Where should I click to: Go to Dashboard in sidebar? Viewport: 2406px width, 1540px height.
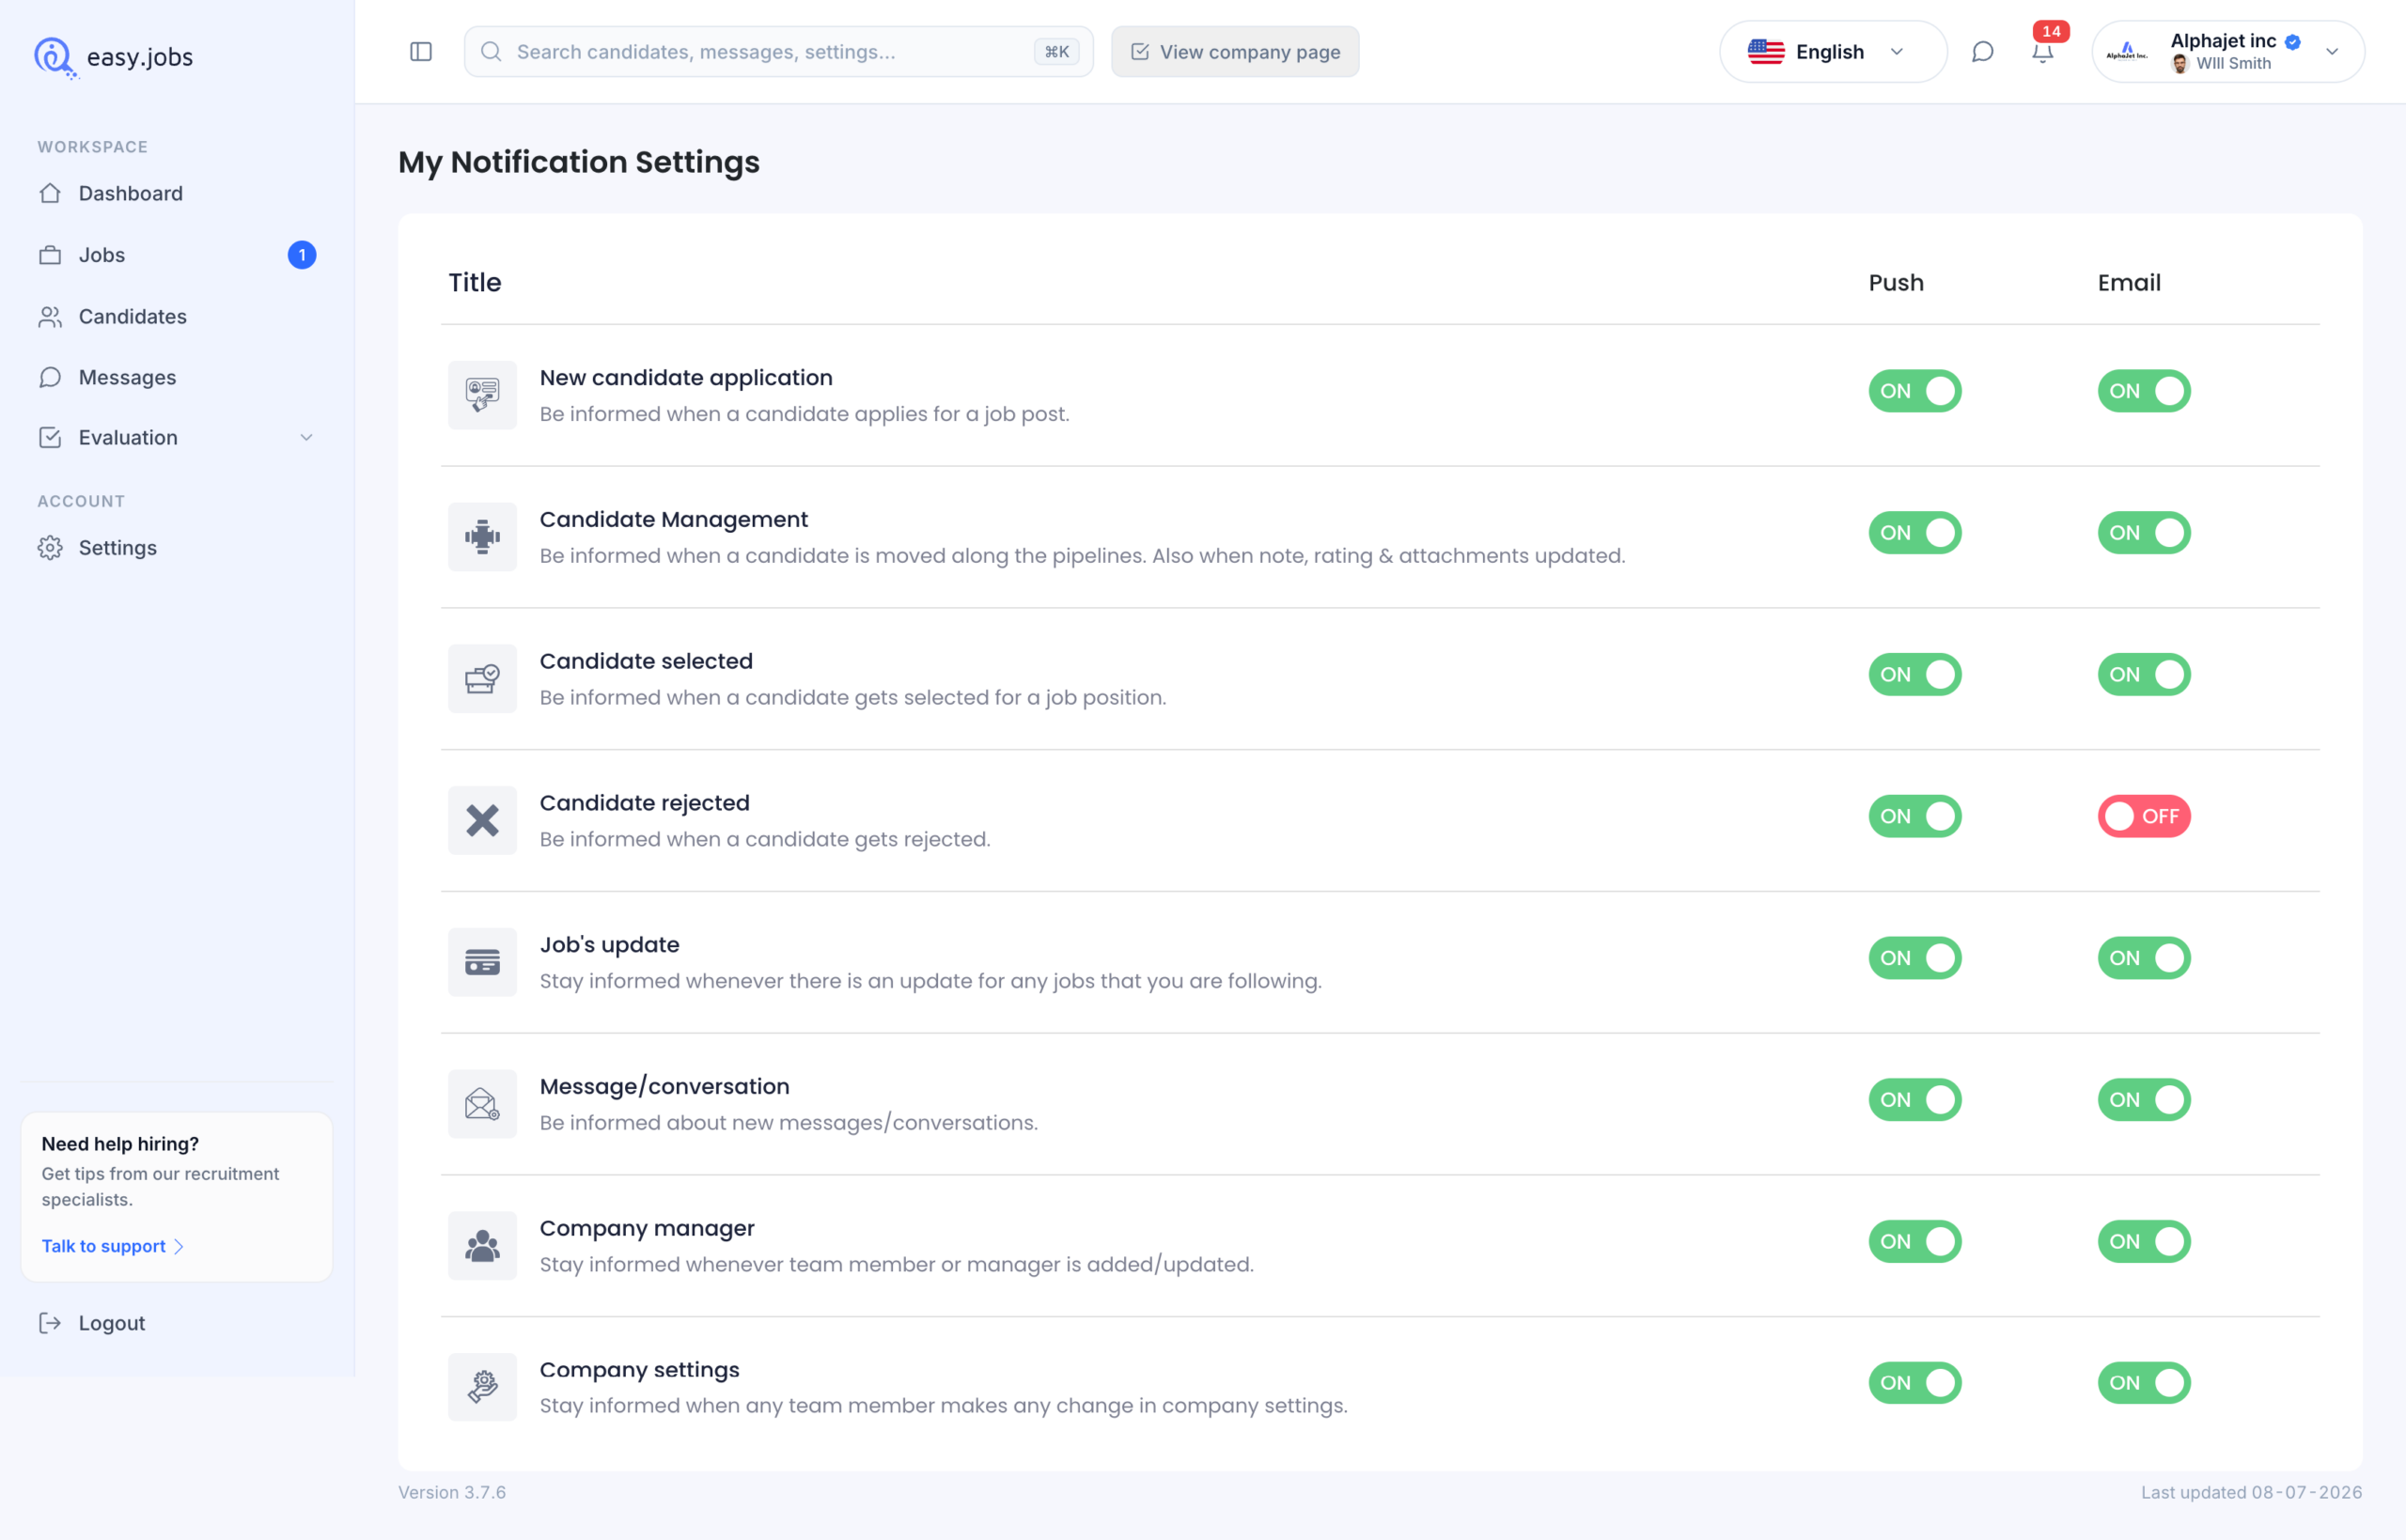tap(177, 194)
